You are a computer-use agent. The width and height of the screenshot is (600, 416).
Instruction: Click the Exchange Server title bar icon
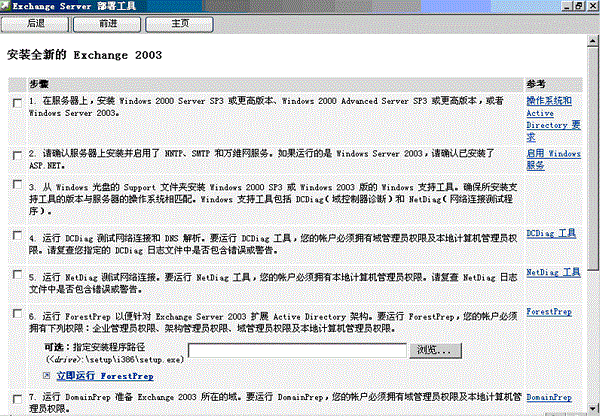(5, 6)
